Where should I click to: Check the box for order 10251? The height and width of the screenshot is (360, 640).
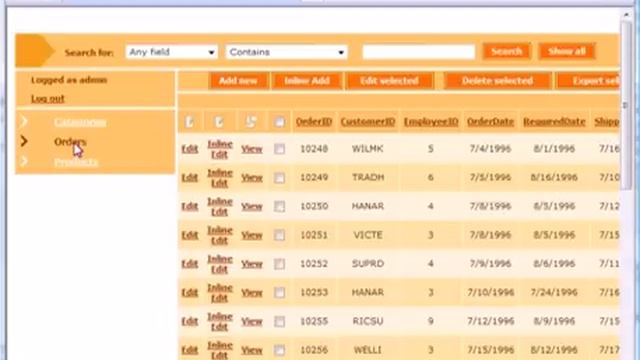coord(280,235)
